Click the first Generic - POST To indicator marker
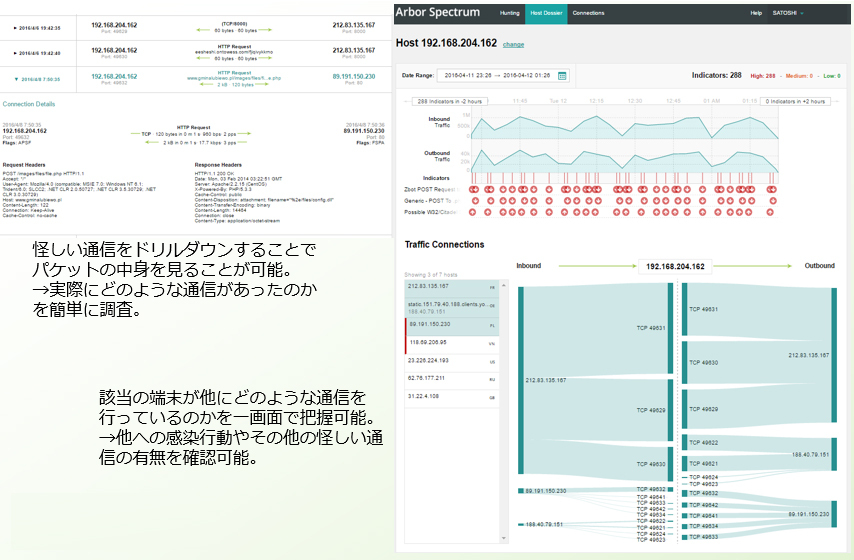 pos(475,201)
